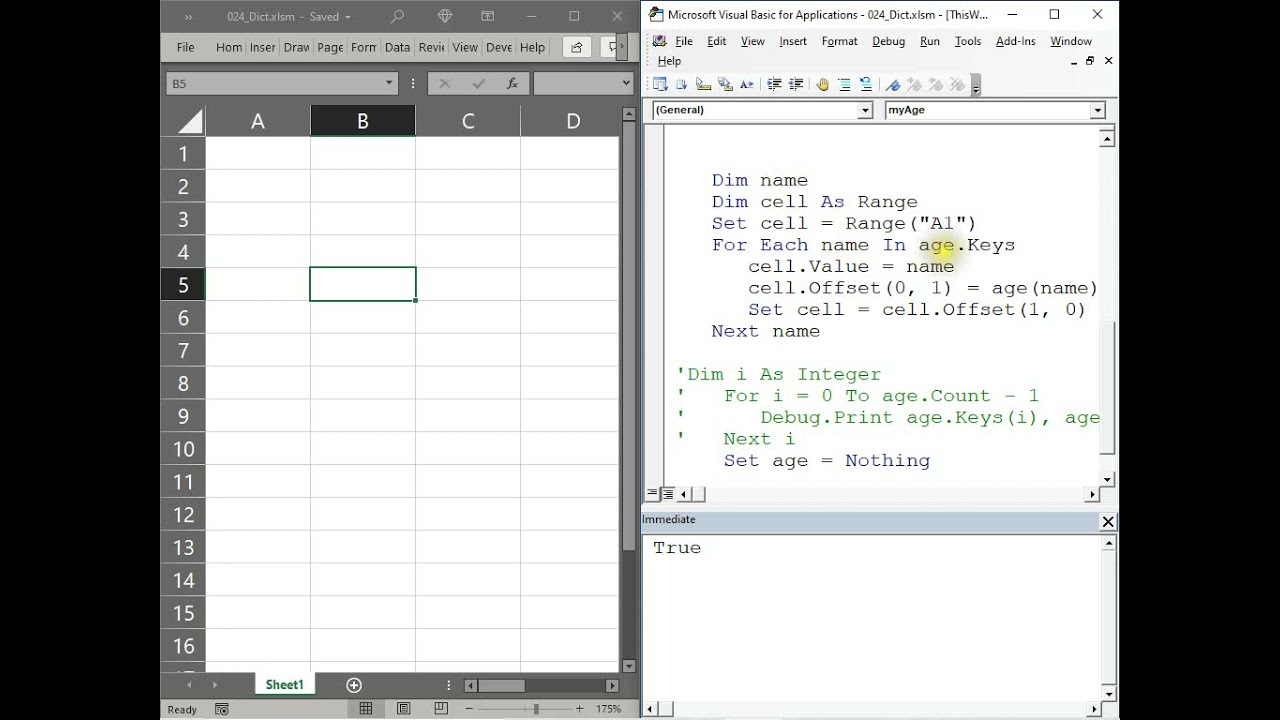The width and height of the screenshot is (1280, 720).
Task: Click the Clear All Bookmarks toolbar icon
Action: point(958,85)
